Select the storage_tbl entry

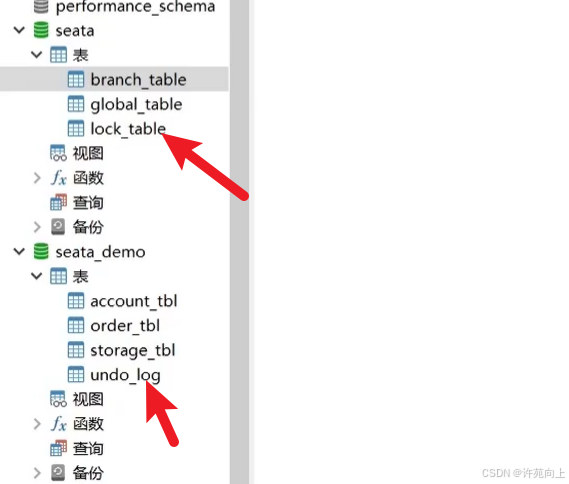[x=132, y=351]
